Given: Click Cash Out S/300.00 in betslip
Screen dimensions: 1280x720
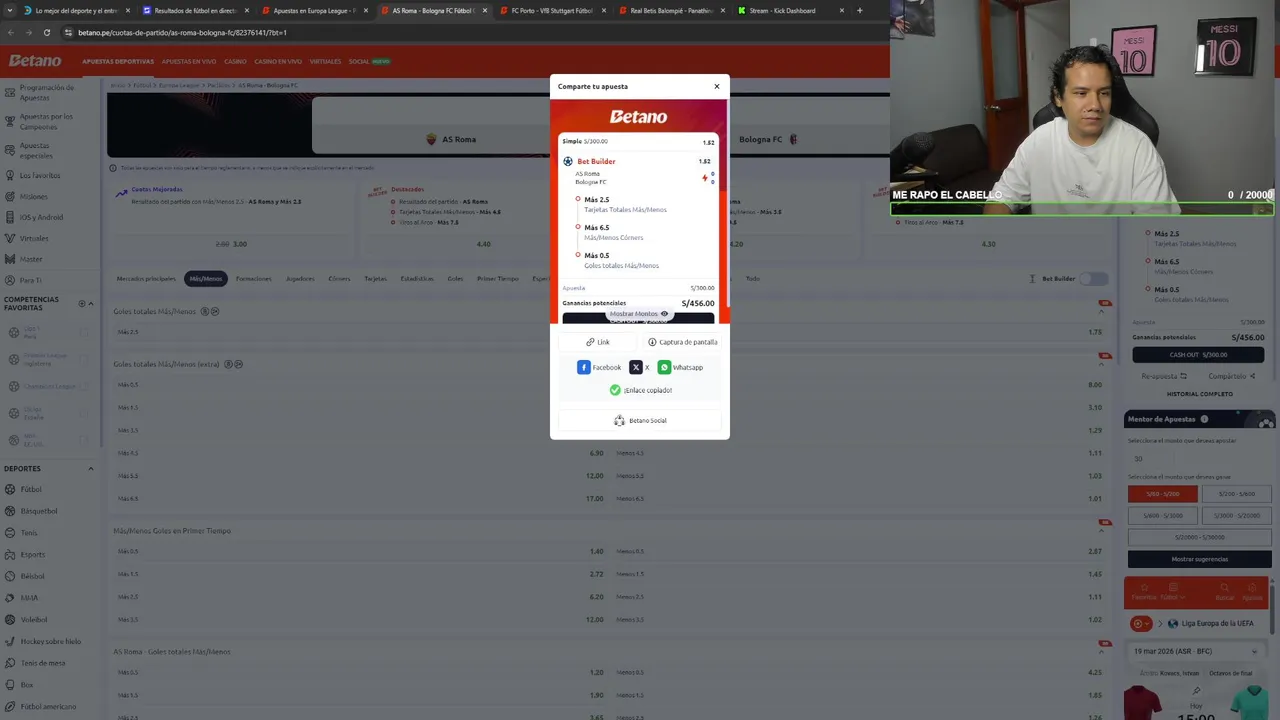Looking at the screenshot, I should click(1198, 355).
